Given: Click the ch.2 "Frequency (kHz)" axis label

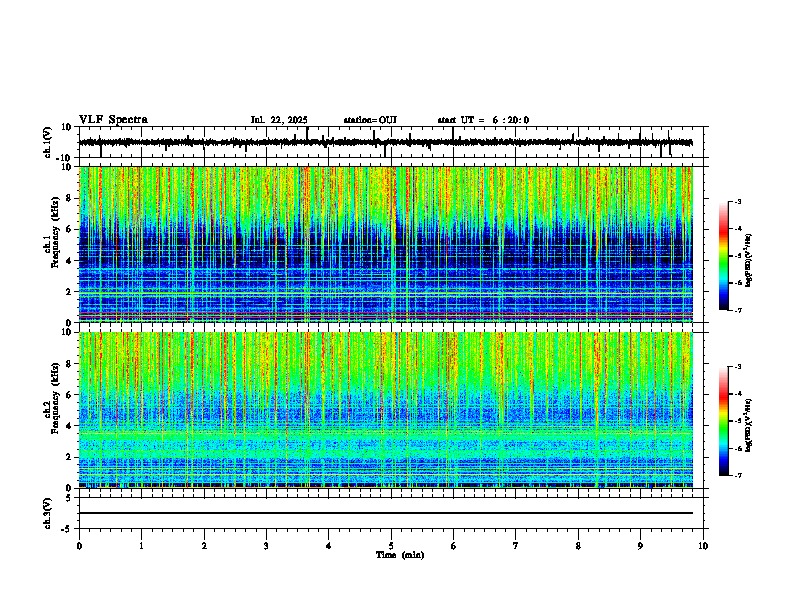Looking at the screenshot, I should 55,398.
